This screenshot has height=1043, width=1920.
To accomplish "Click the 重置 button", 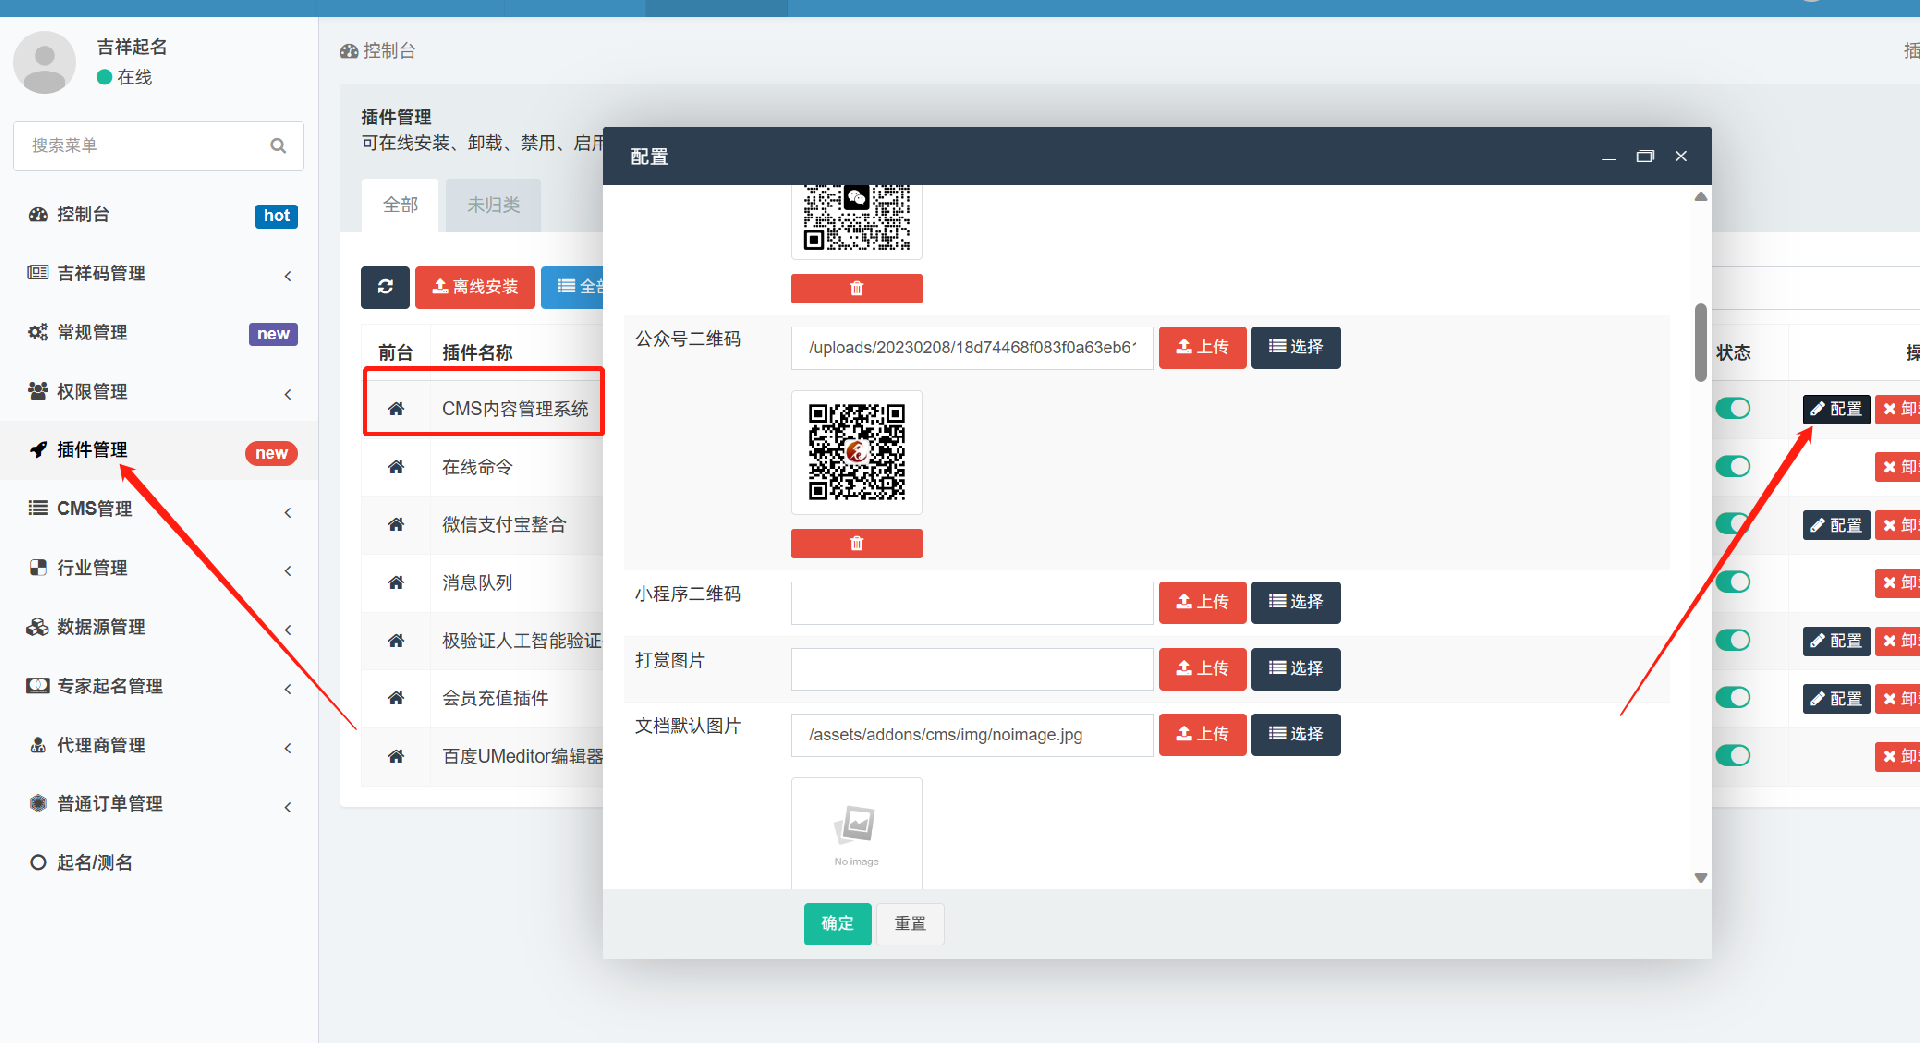I will click(910, 924).
